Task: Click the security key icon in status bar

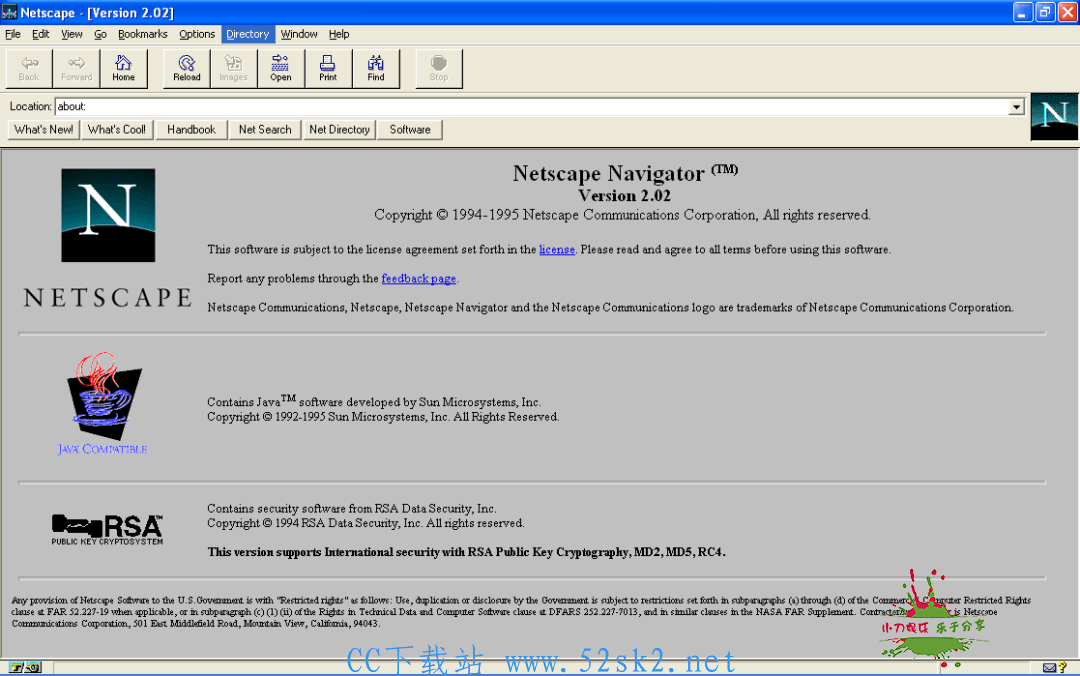Action: pyautogui.click(x=25, y=667)
